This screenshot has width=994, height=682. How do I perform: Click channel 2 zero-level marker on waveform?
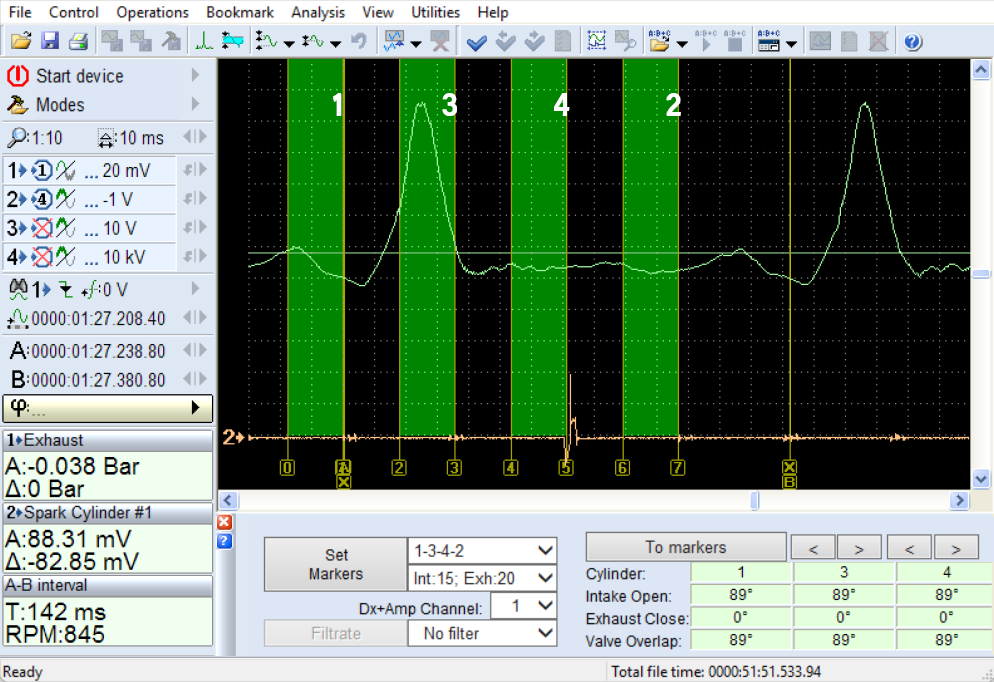coord(233,437)
